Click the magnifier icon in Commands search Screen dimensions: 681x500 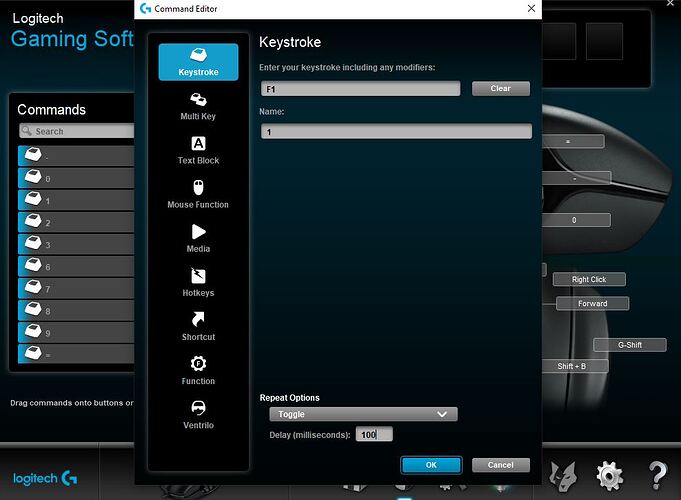click(27, 130)
